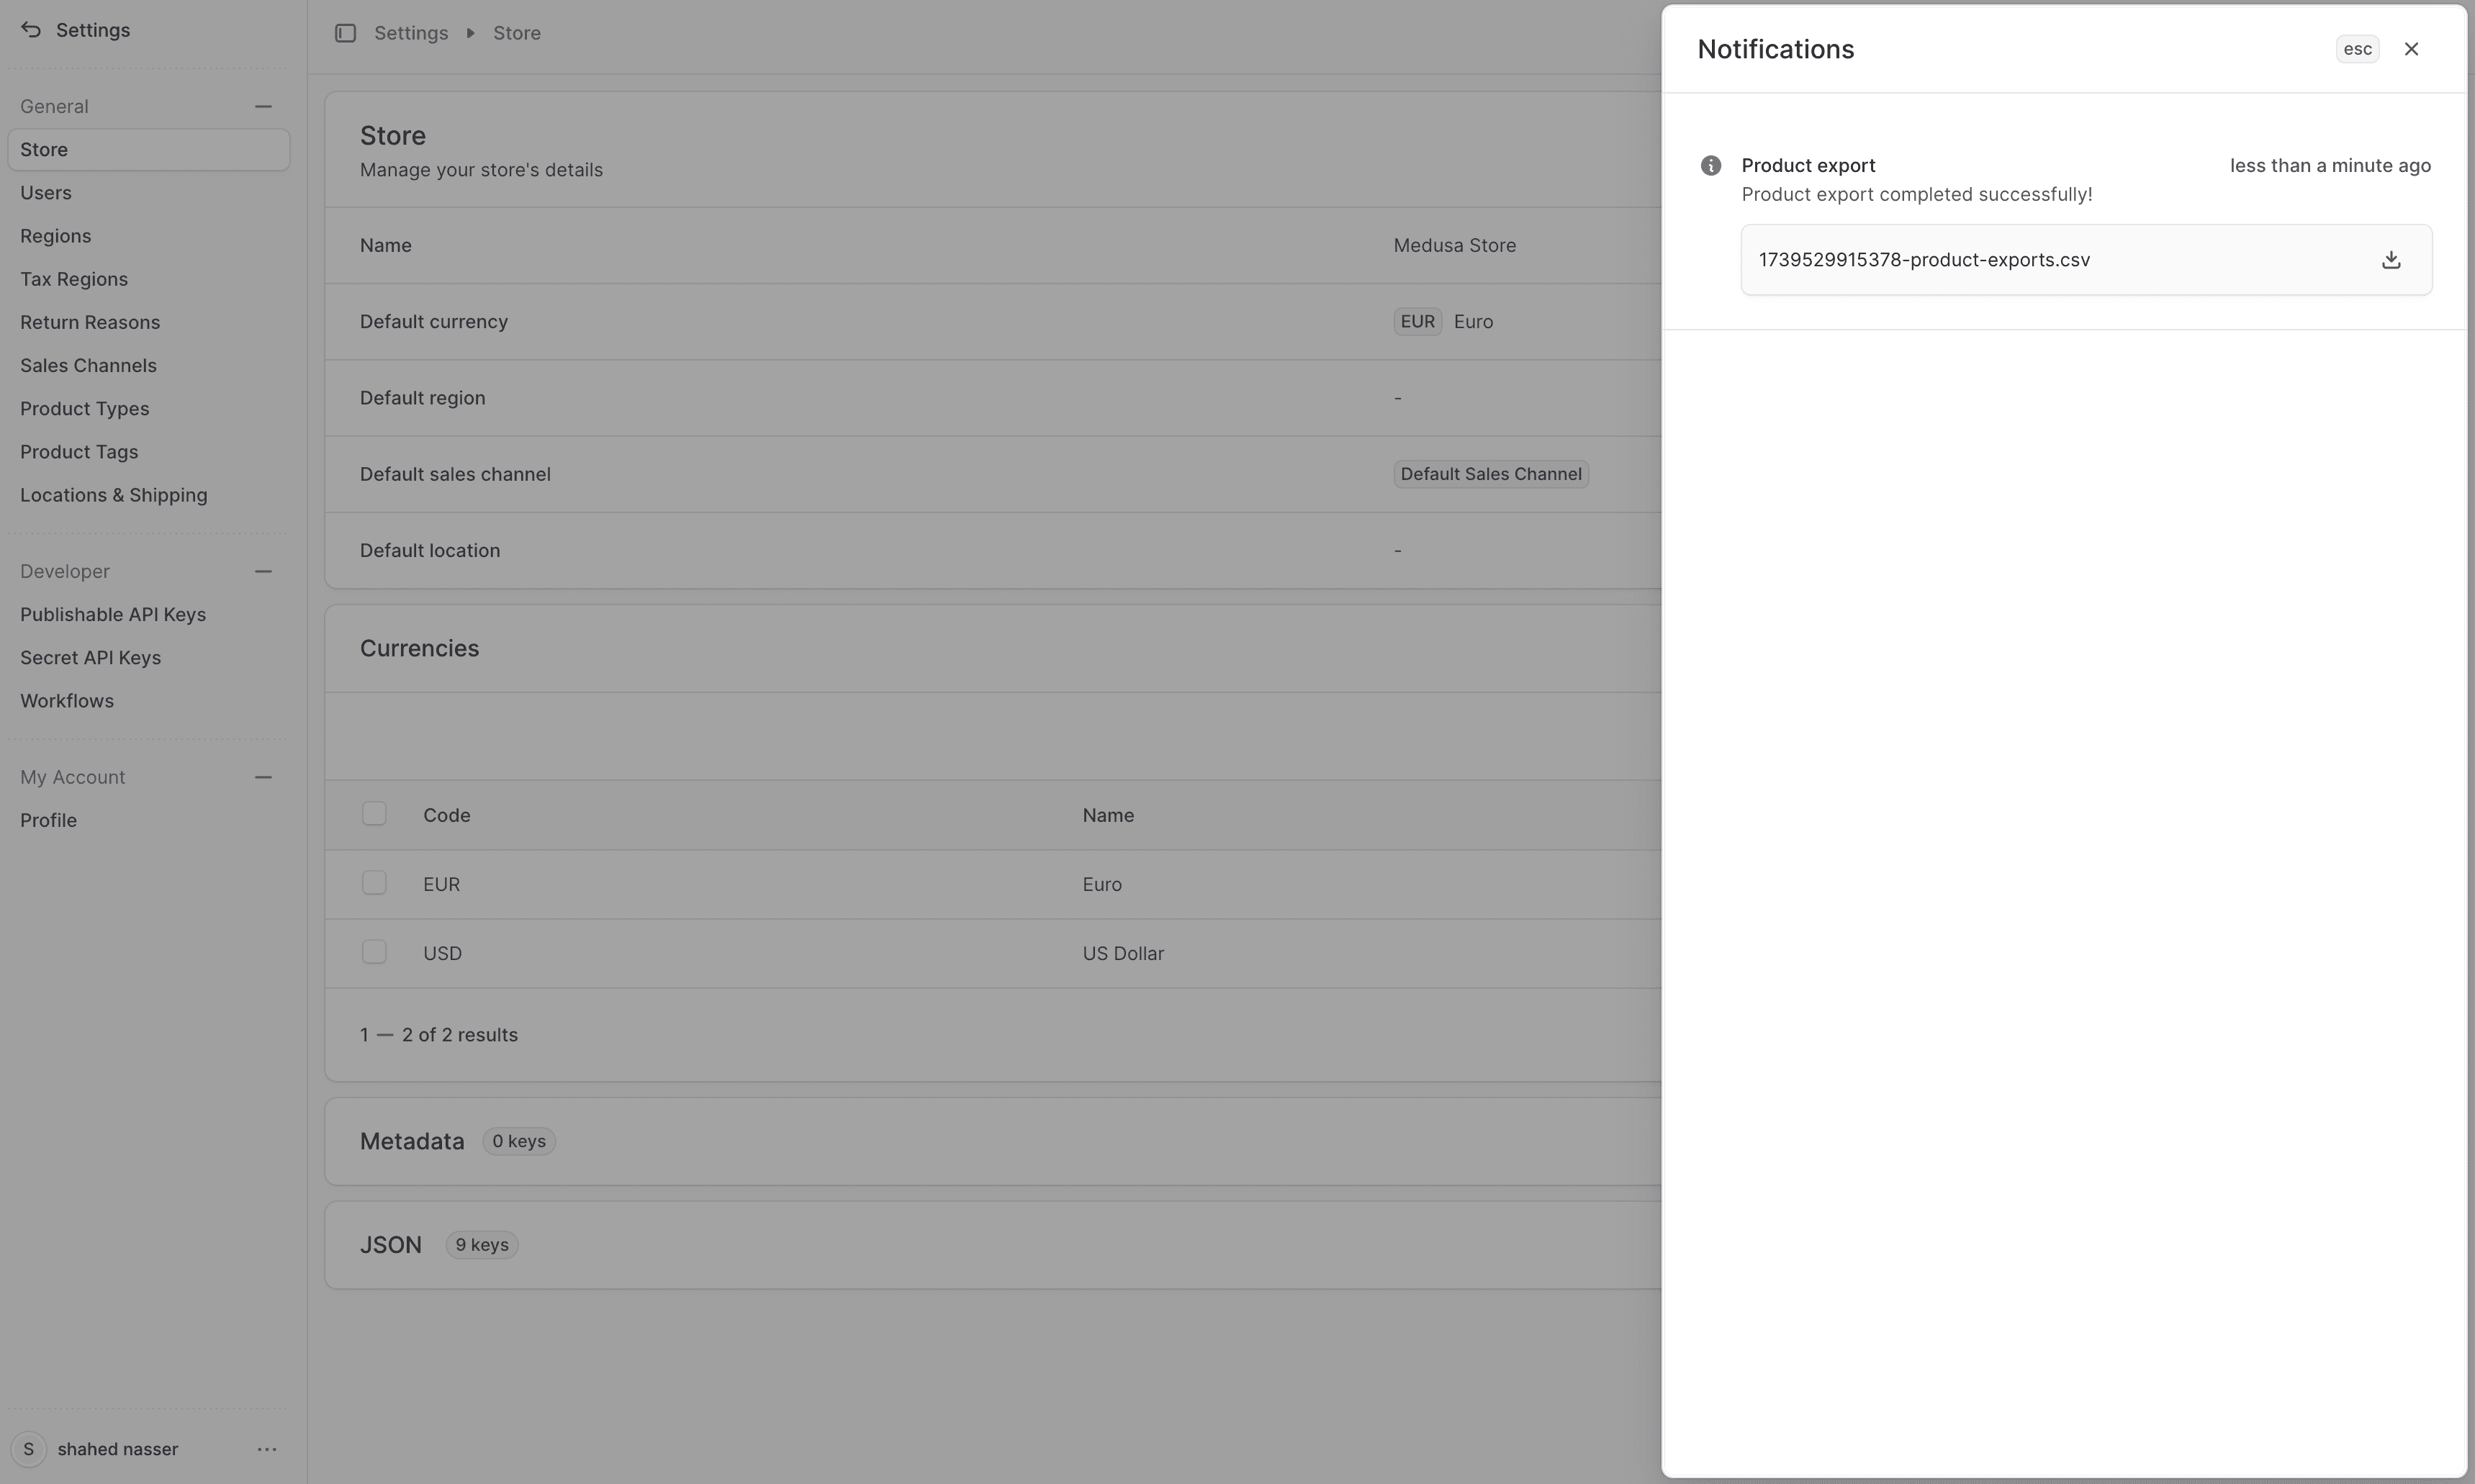Close the Notifications panel

click(x=2411, y=48)
